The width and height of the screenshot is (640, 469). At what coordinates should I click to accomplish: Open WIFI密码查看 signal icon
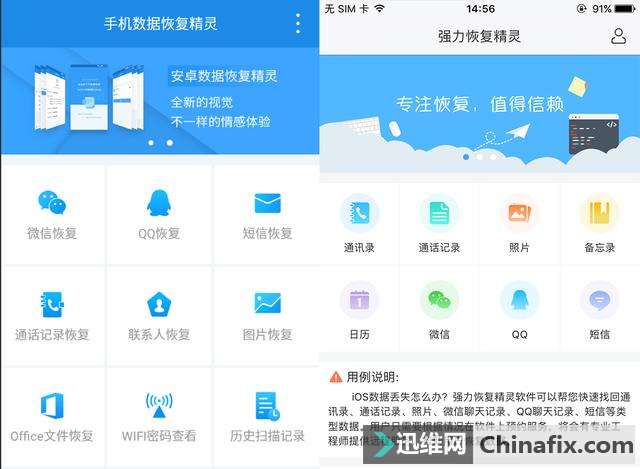click(159, 405)
